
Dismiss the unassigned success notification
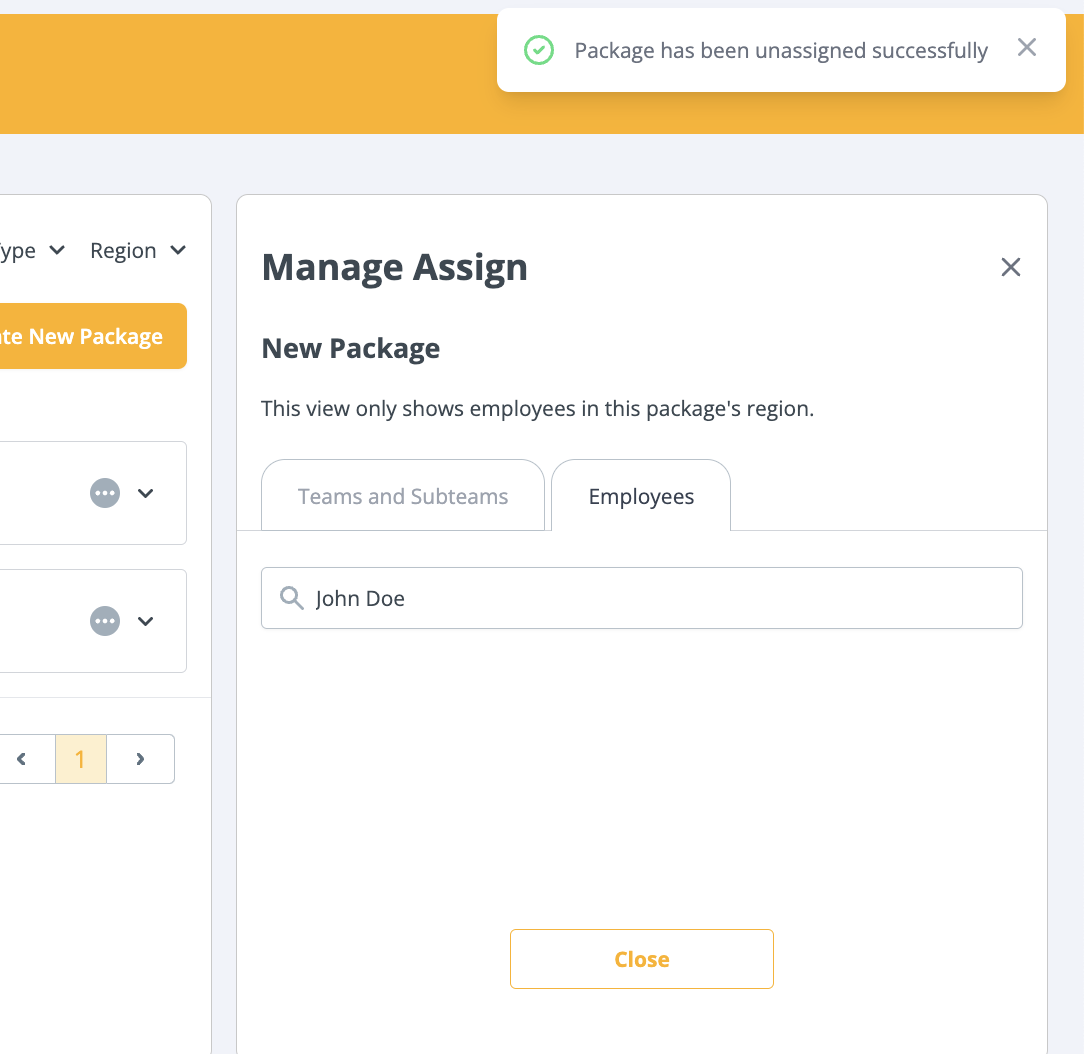click(1026, 48)
